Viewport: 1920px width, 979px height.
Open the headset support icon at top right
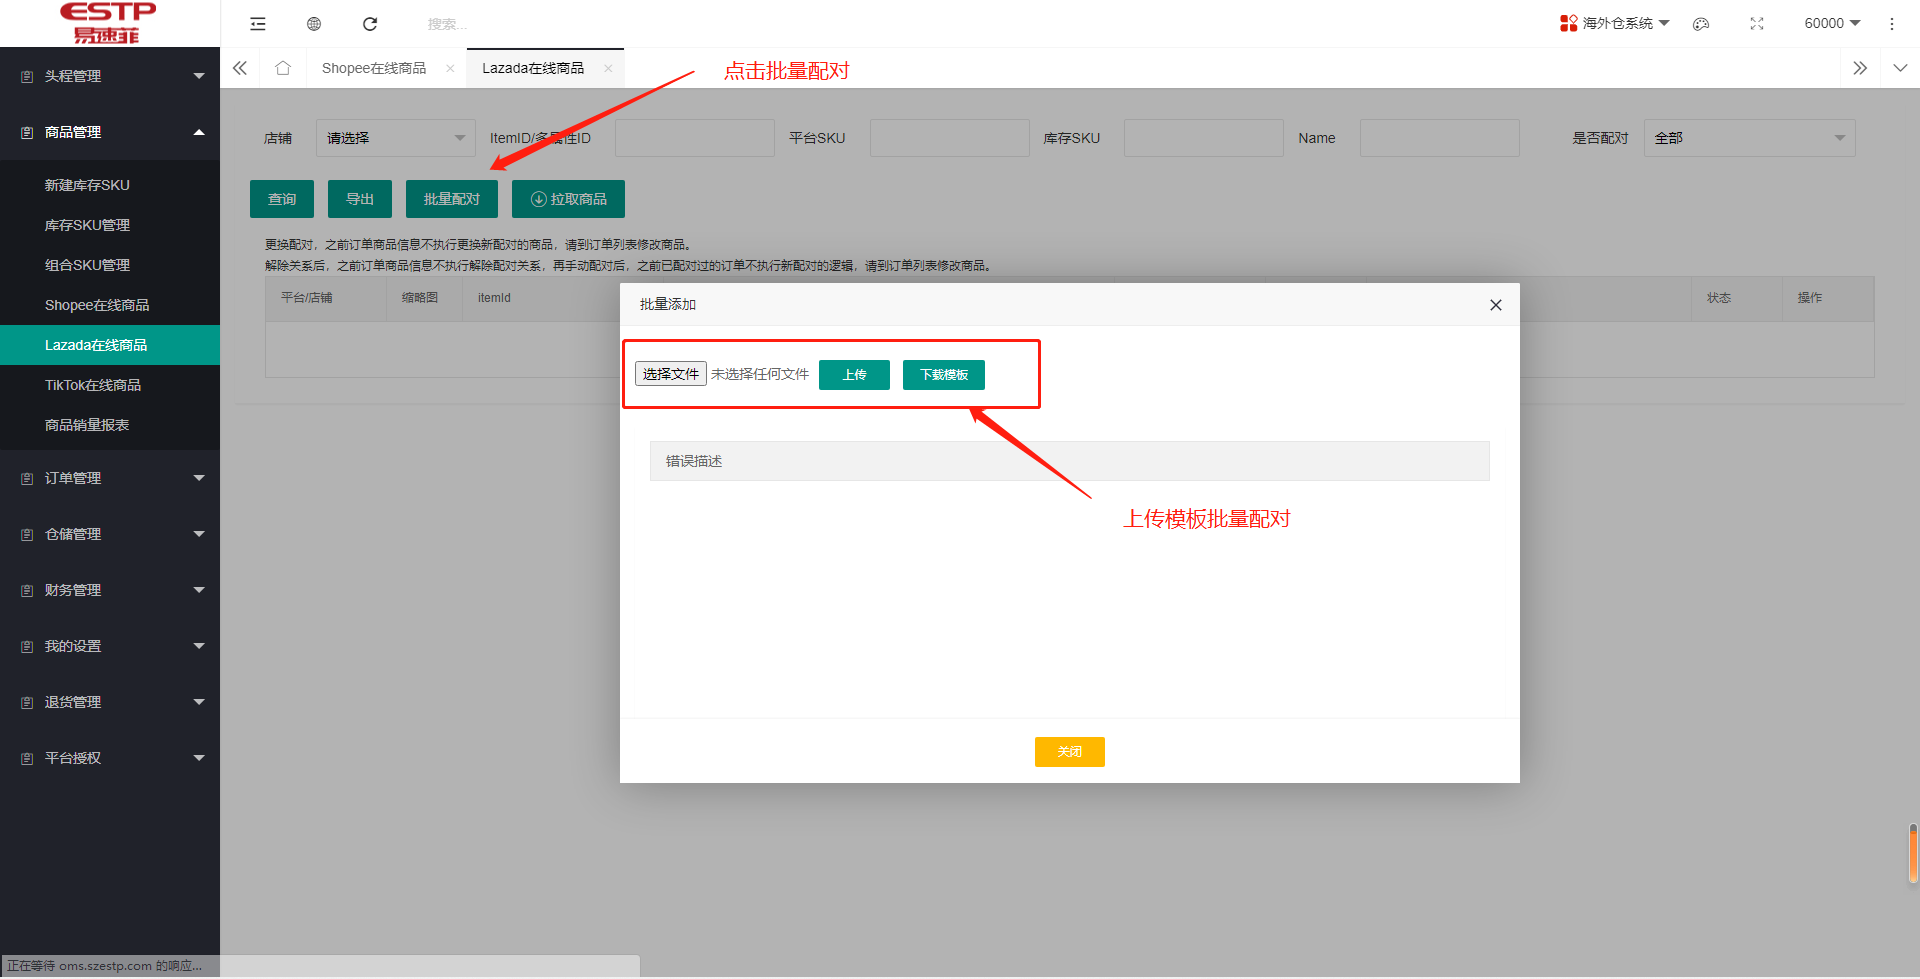[x=1700, y=23]
